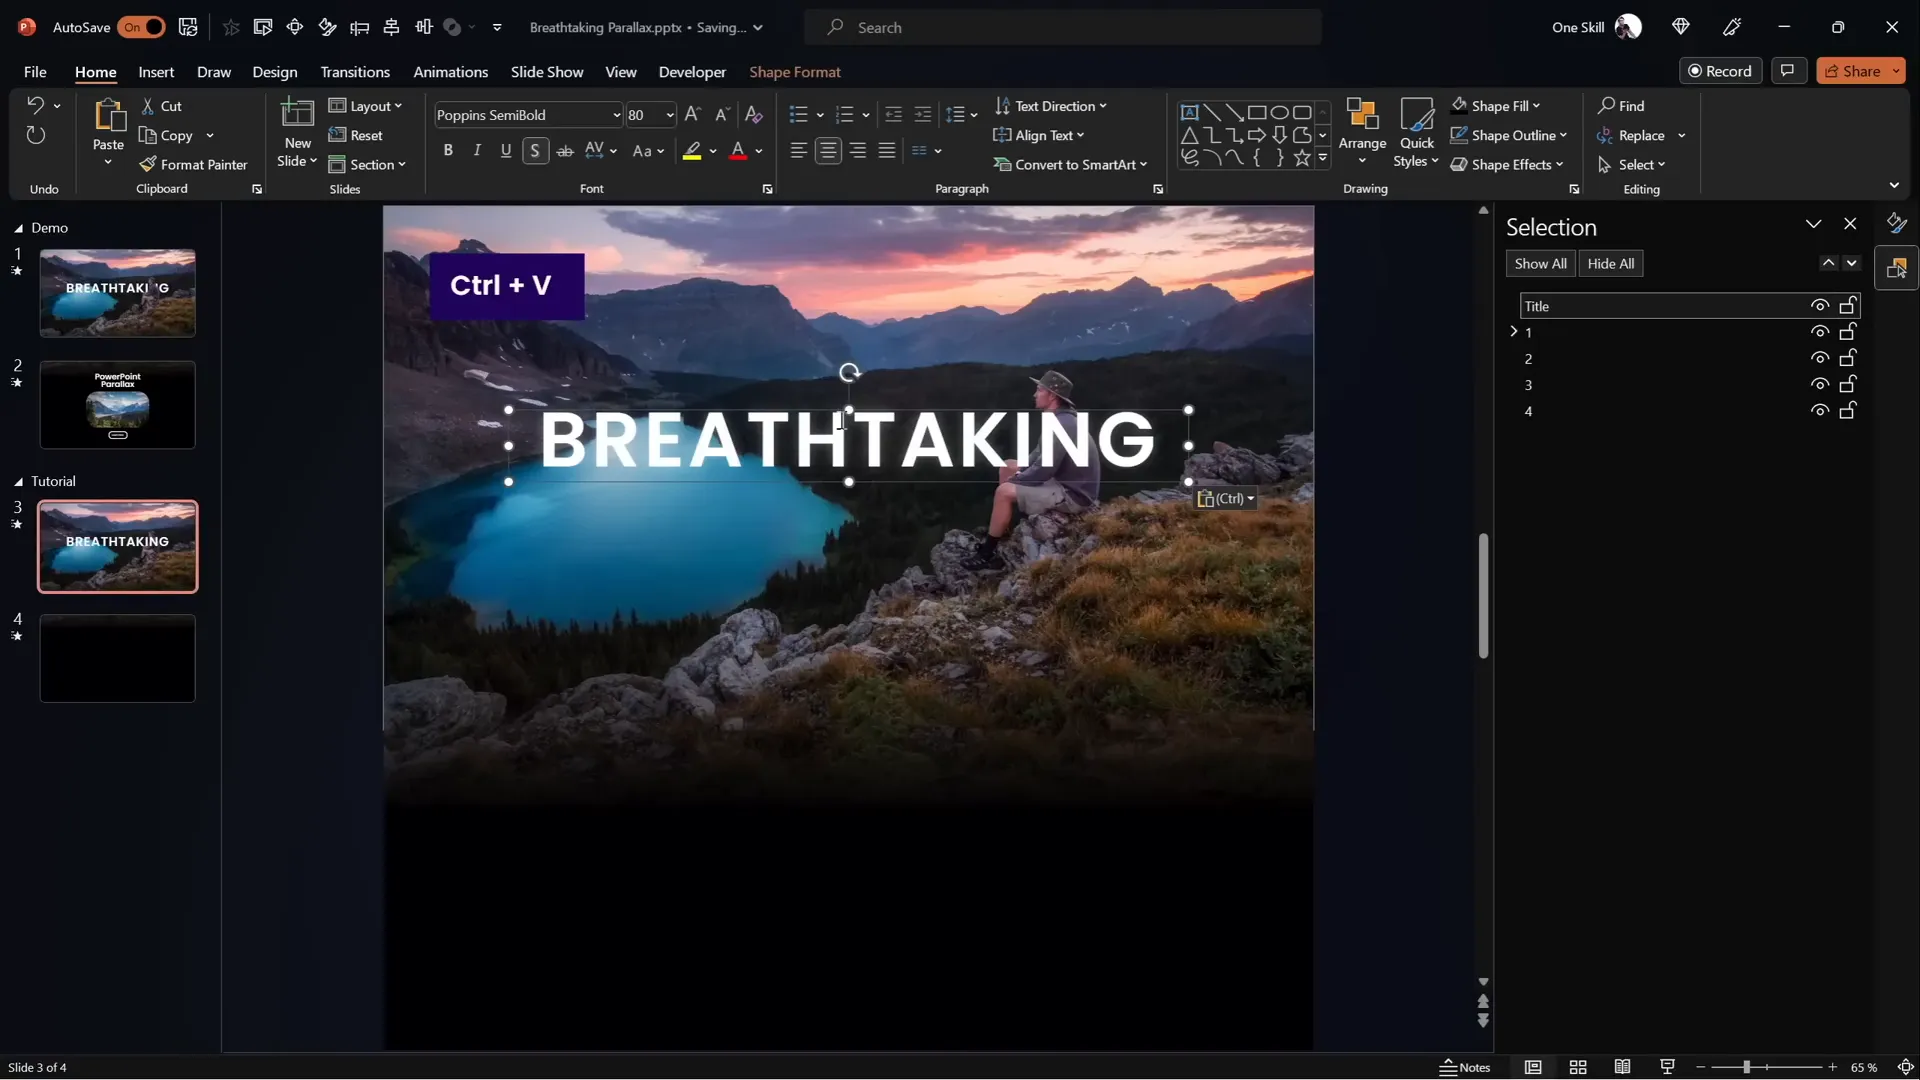Image resolution: width=1920 pixels, height=1080 pixels.
Task: Hide object 2 in the Selection pane
Action: [1820, 358]
